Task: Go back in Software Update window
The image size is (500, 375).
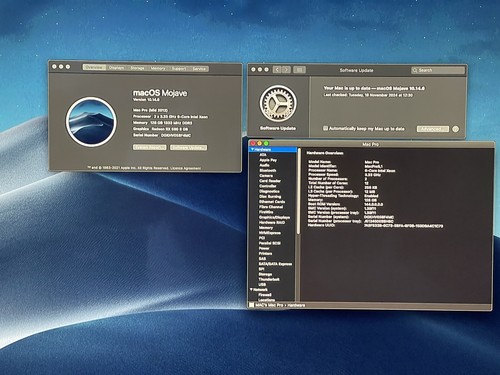Action: tap(277, 70)
